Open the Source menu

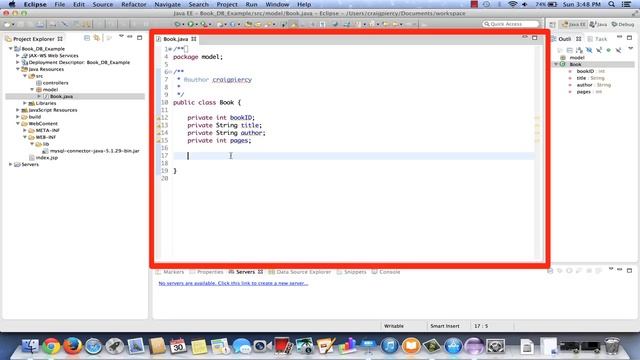(x=102, y=4)
